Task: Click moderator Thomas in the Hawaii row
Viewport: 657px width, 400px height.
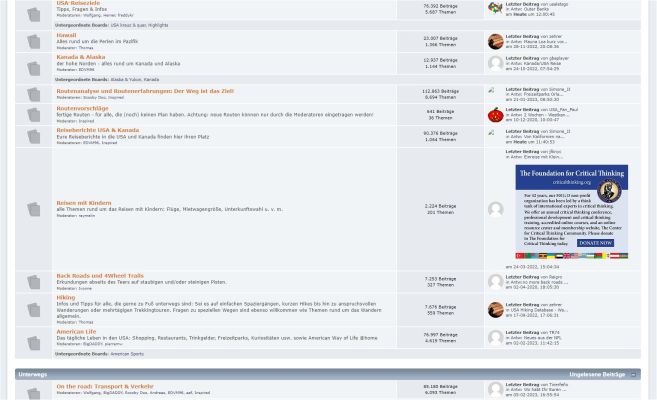Action: 86,48
